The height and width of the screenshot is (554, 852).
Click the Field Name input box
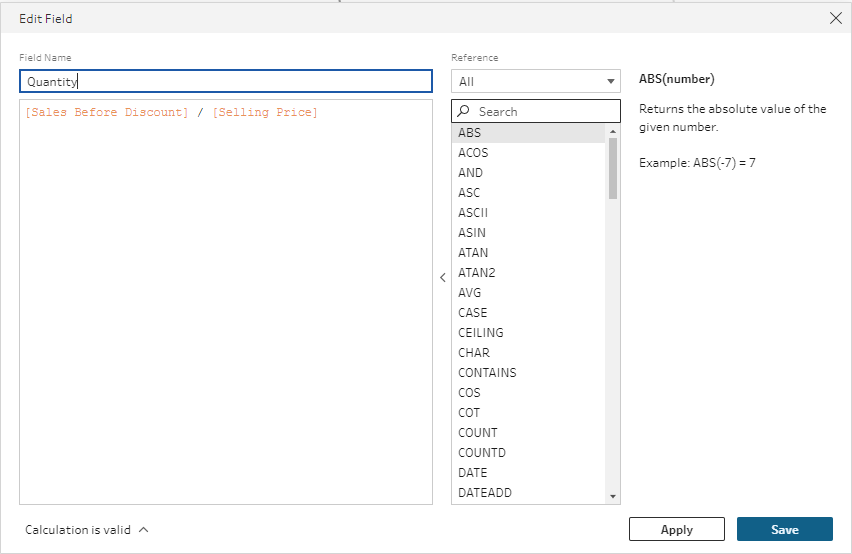(225, 82)
